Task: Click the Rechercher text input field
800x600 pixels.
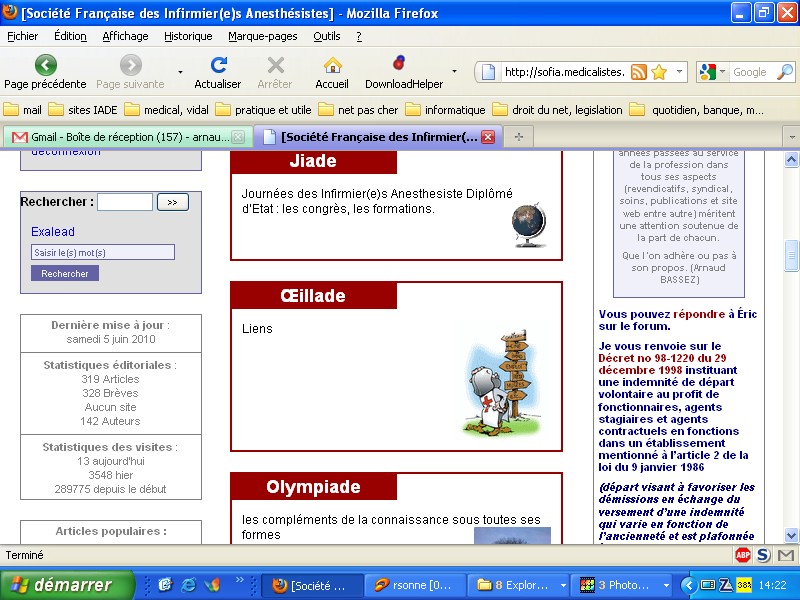Action: click(x=125, y=202)
